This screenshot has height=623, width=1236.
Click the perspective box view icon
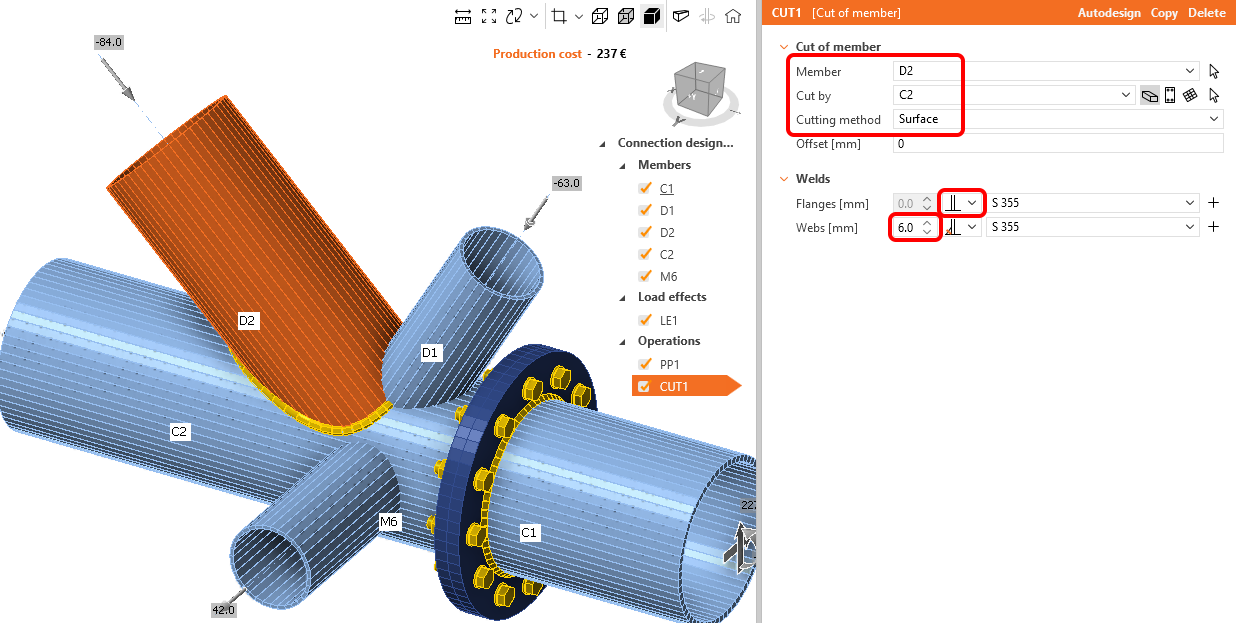[x=681, y=16]
